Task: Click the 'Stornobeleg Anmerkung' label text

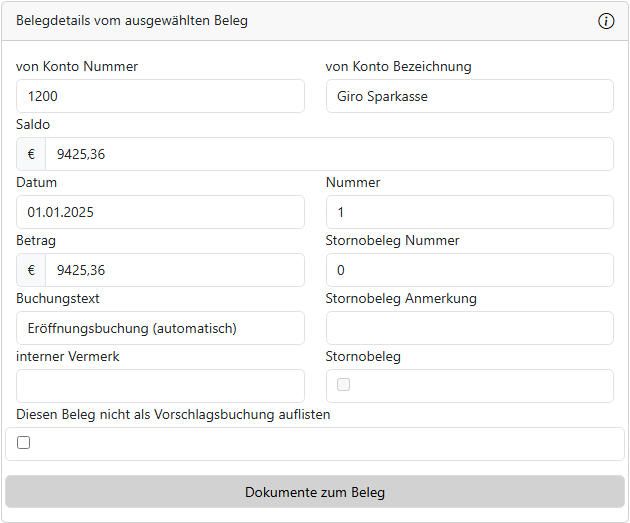Action: (x=401, y=298)
